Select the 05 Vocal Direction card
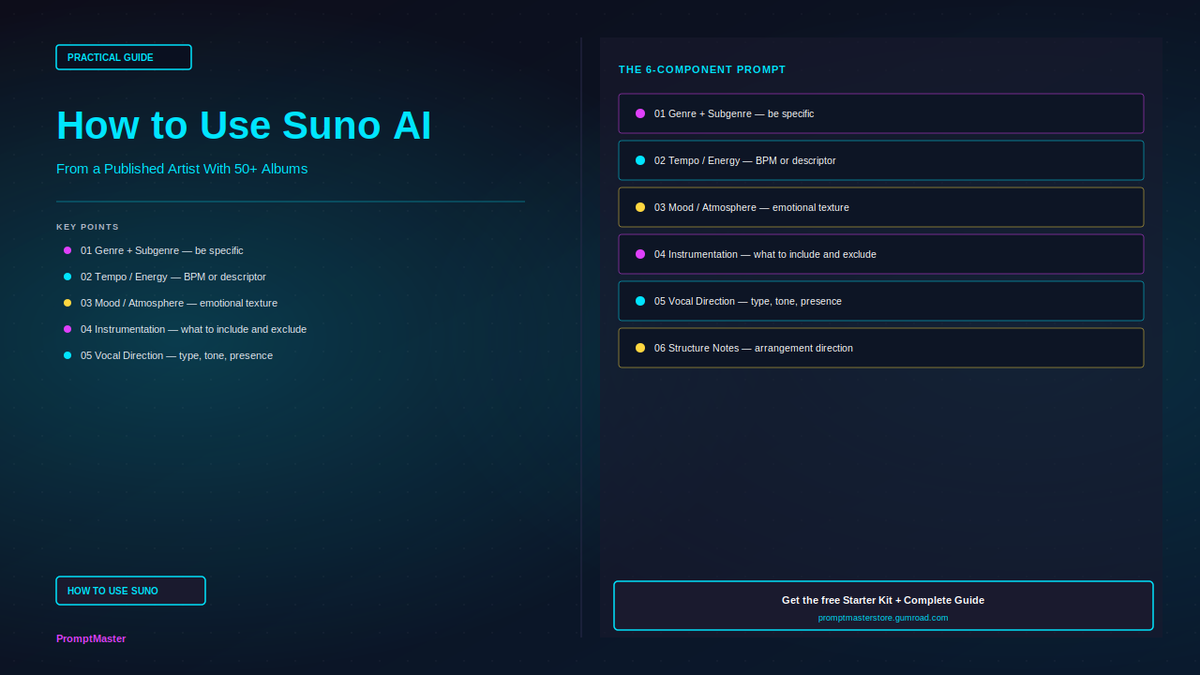The image size is (1200, 675). [881, 301]
